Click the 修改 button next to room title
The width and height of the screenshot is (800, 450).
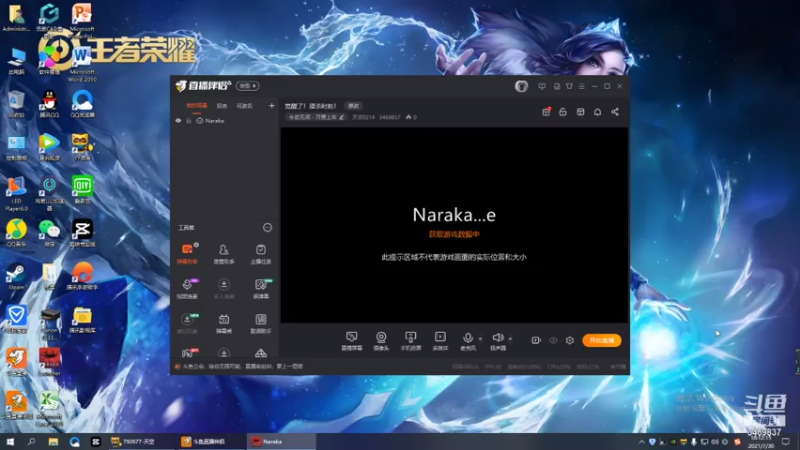pos(353,106)
